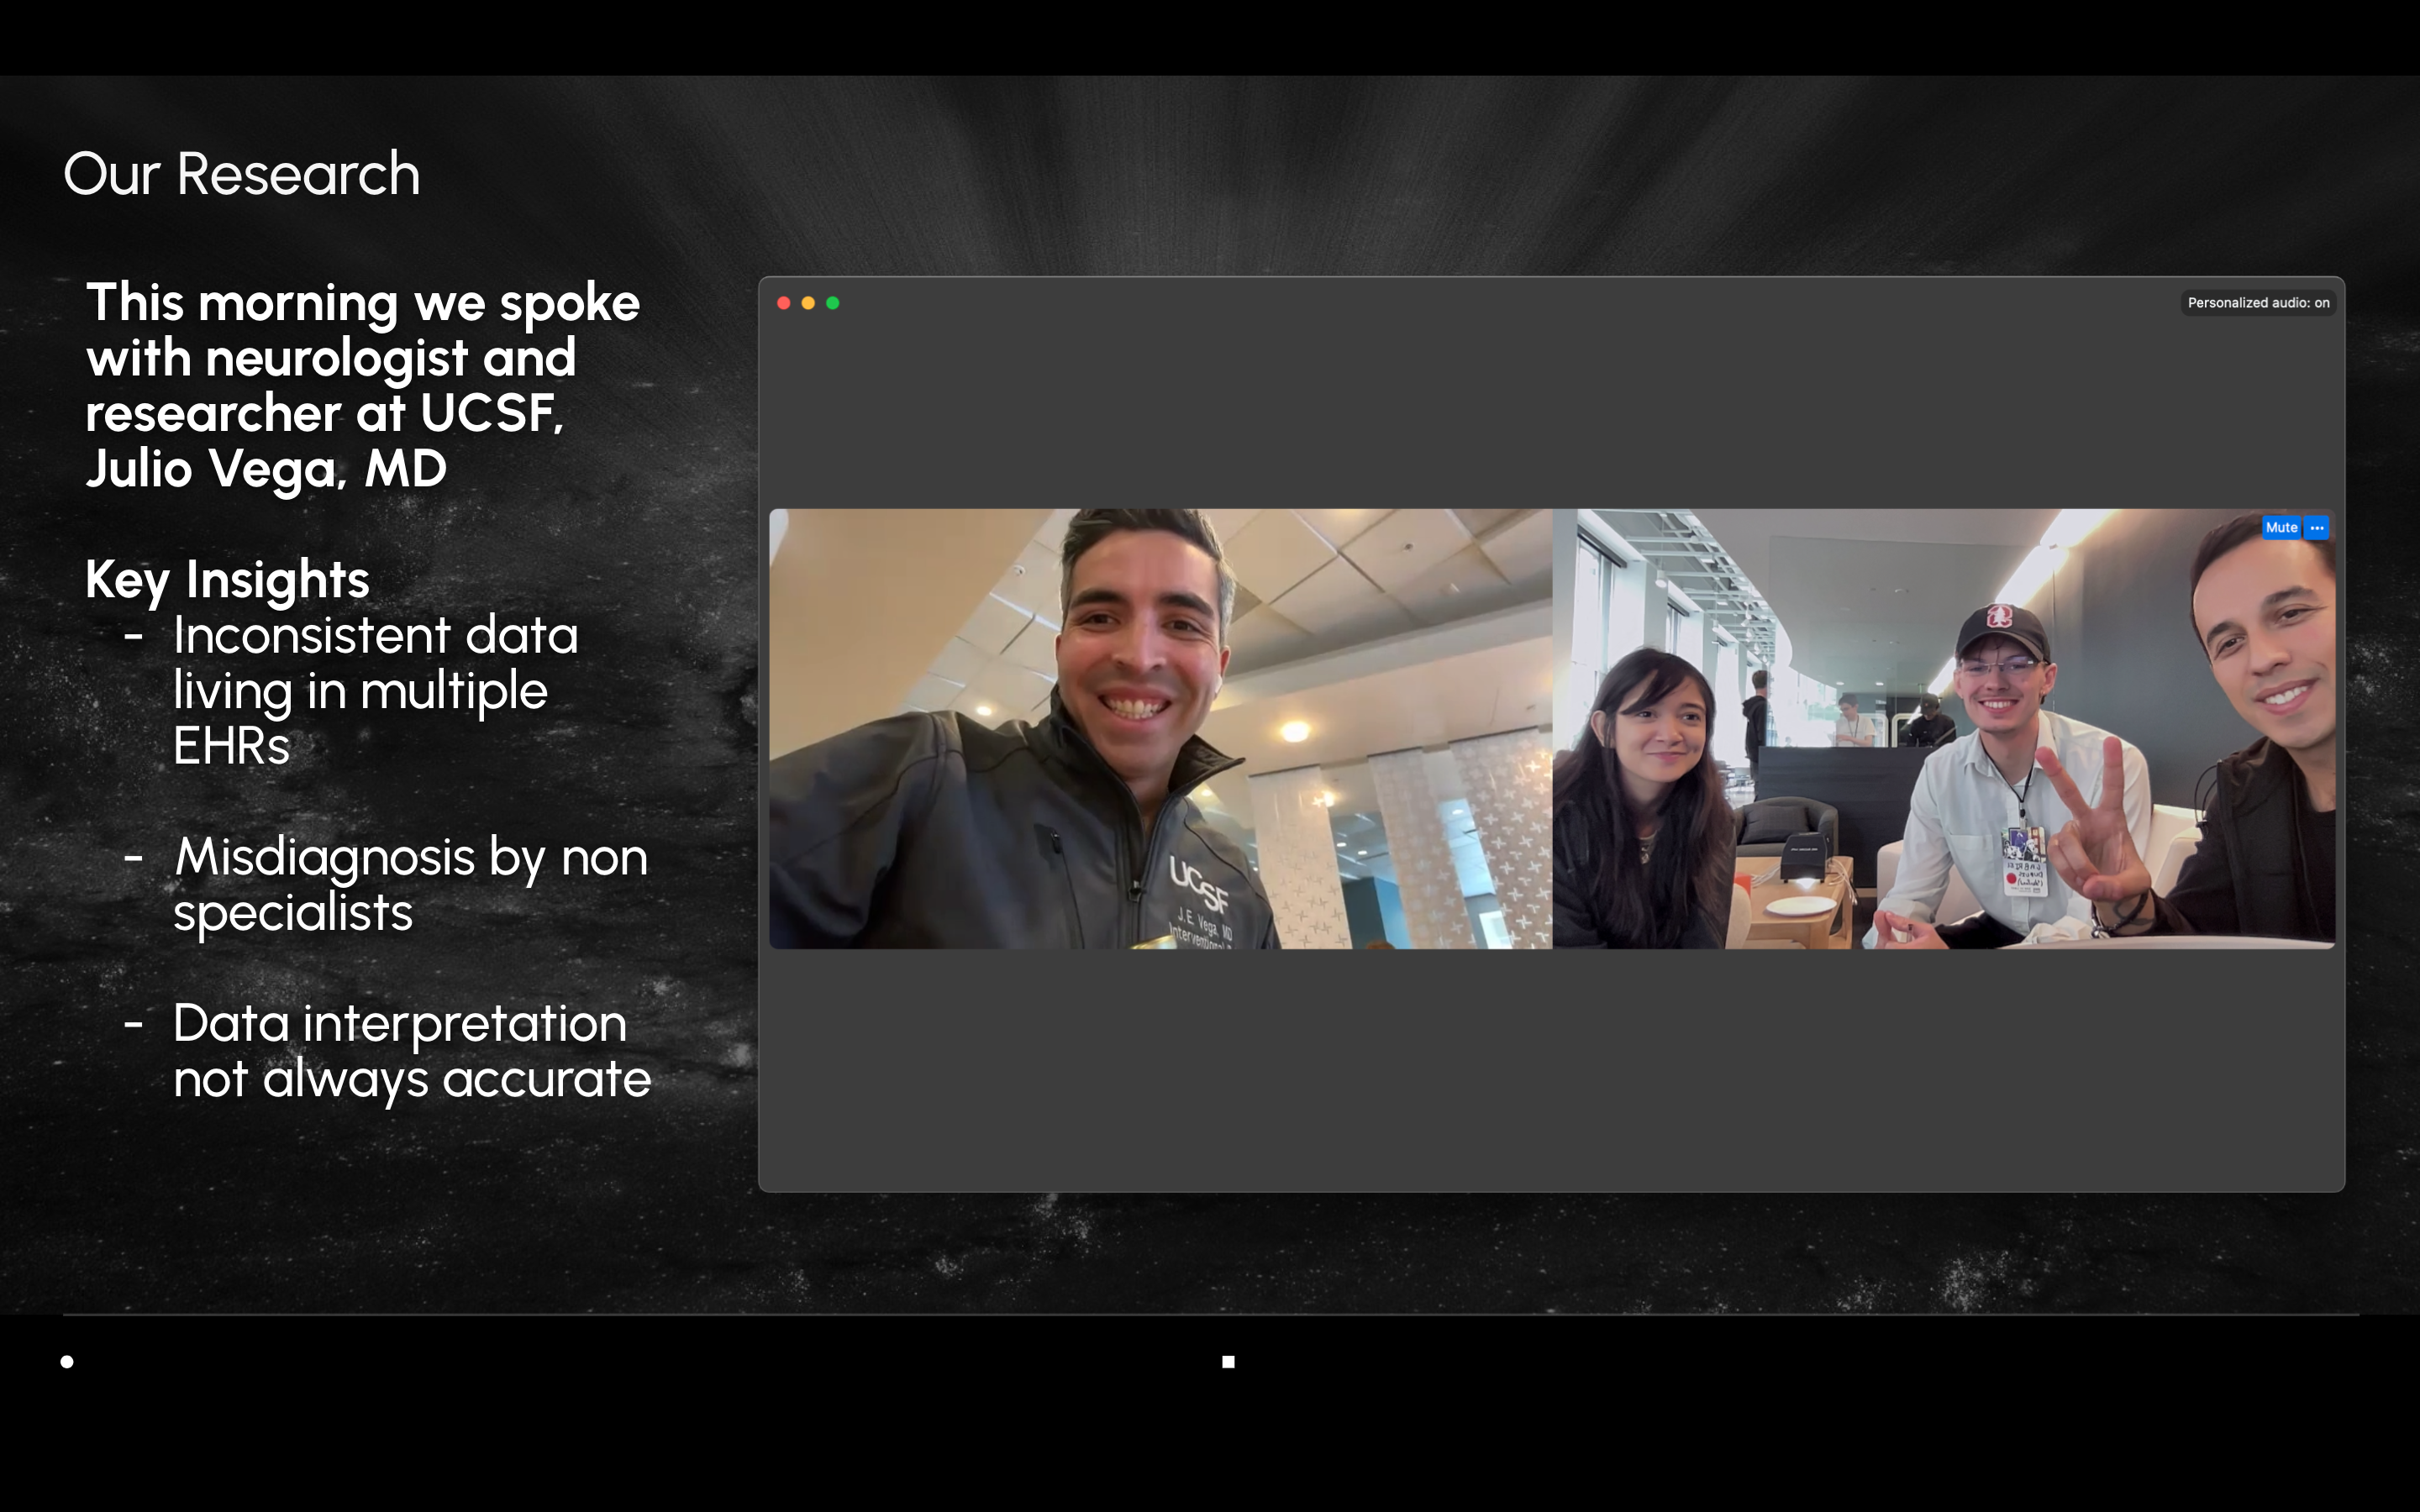Click the white circle marker at bottom left
Image resolution: width=2420 pixels, height=1512 pixels.
pos(67,1361)
